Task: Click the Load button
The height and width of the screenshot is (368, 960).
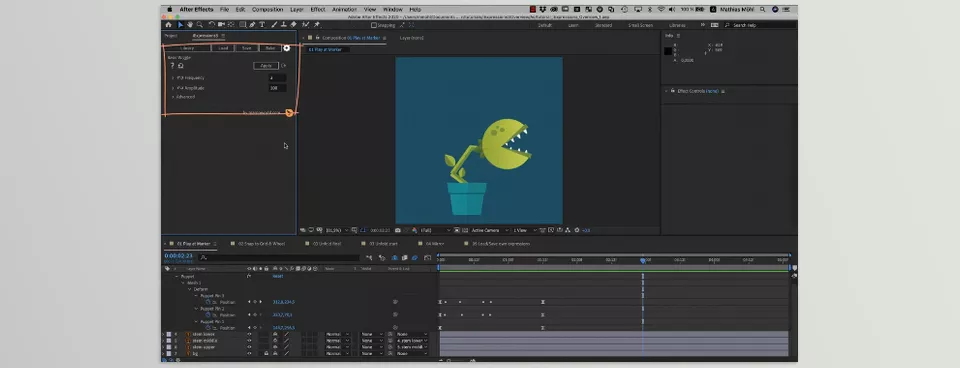Action: (223, 48)
